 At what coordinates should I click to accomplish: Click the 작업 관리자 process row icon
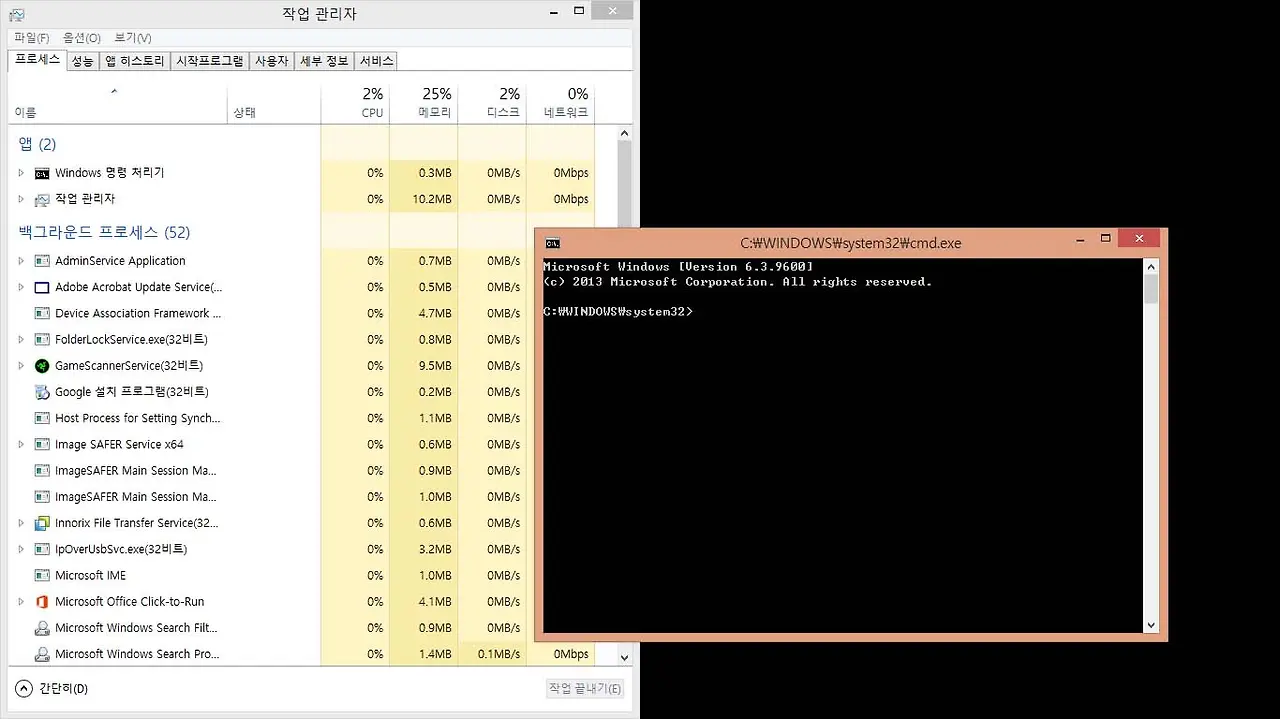tap(42, 199)
